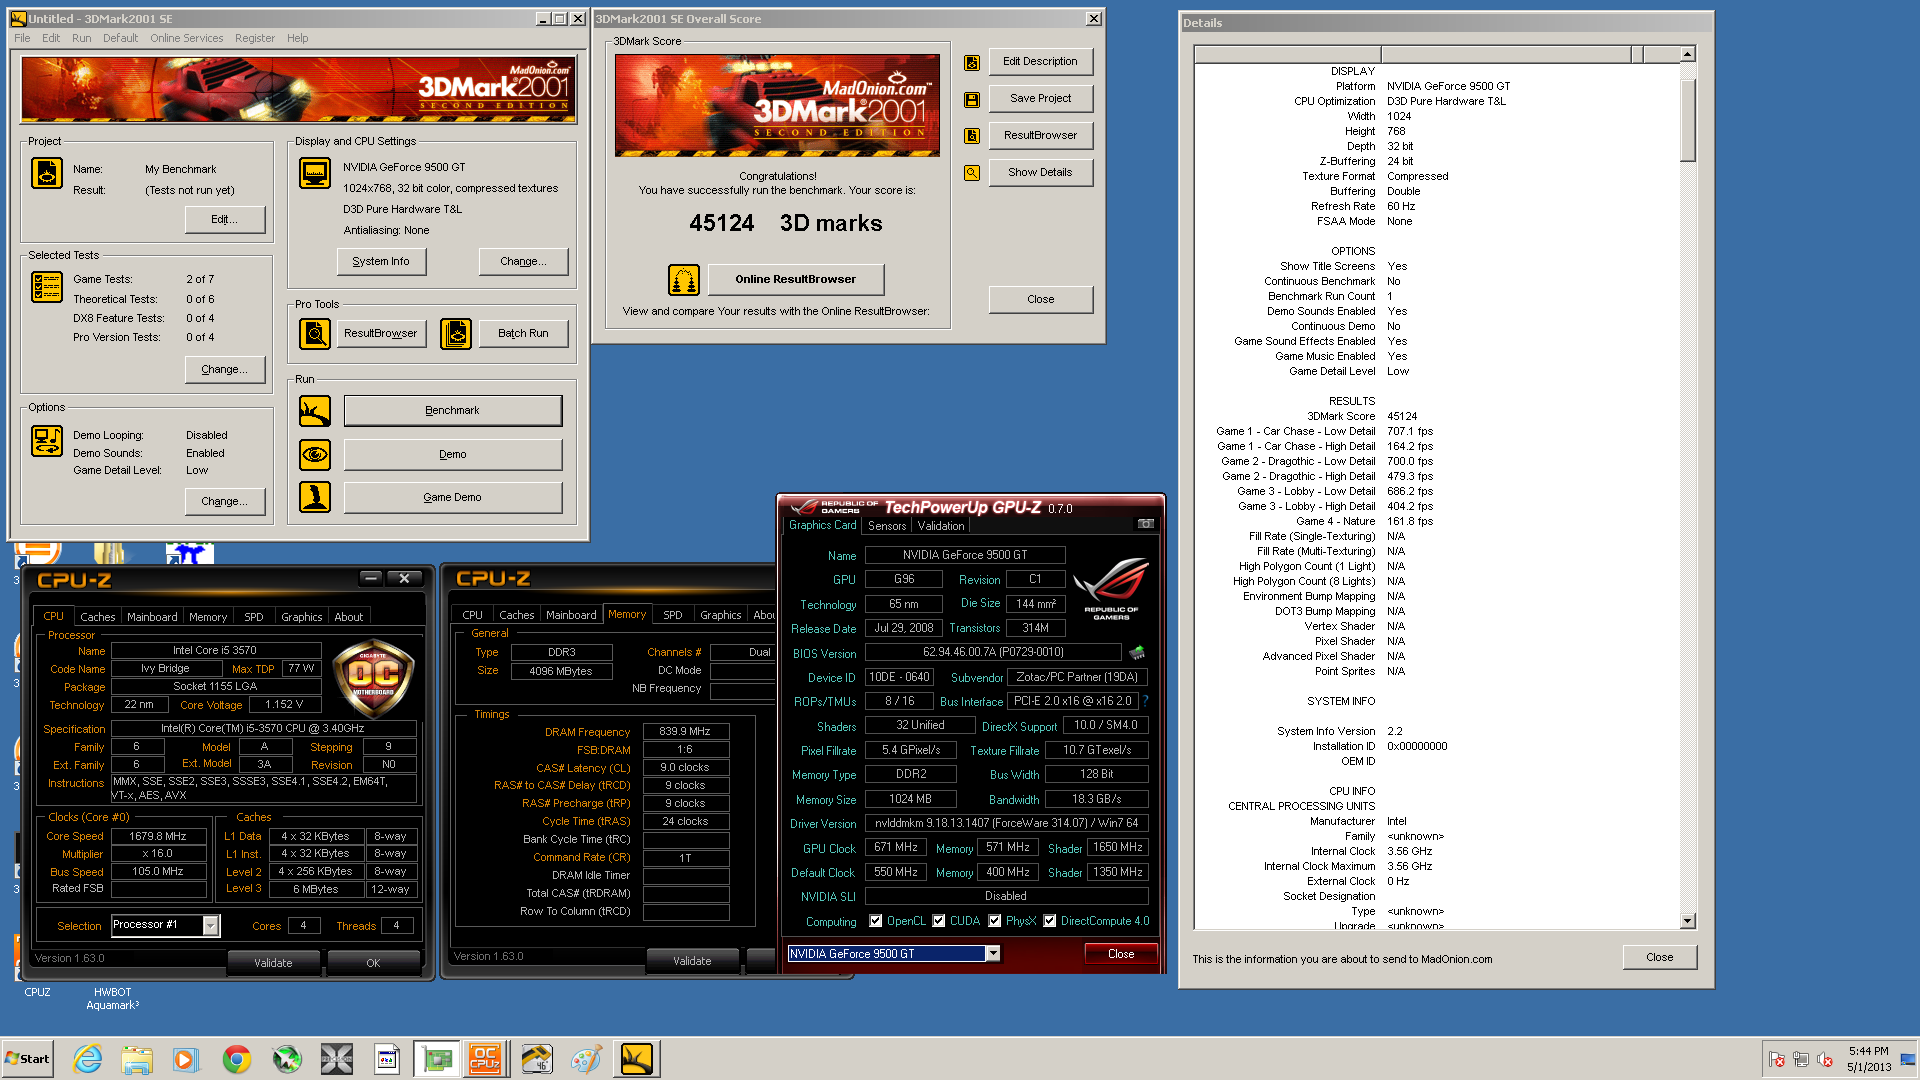1920x1080 pixels.
Task: Click the Windows Start button
Action: (28, 1059)
